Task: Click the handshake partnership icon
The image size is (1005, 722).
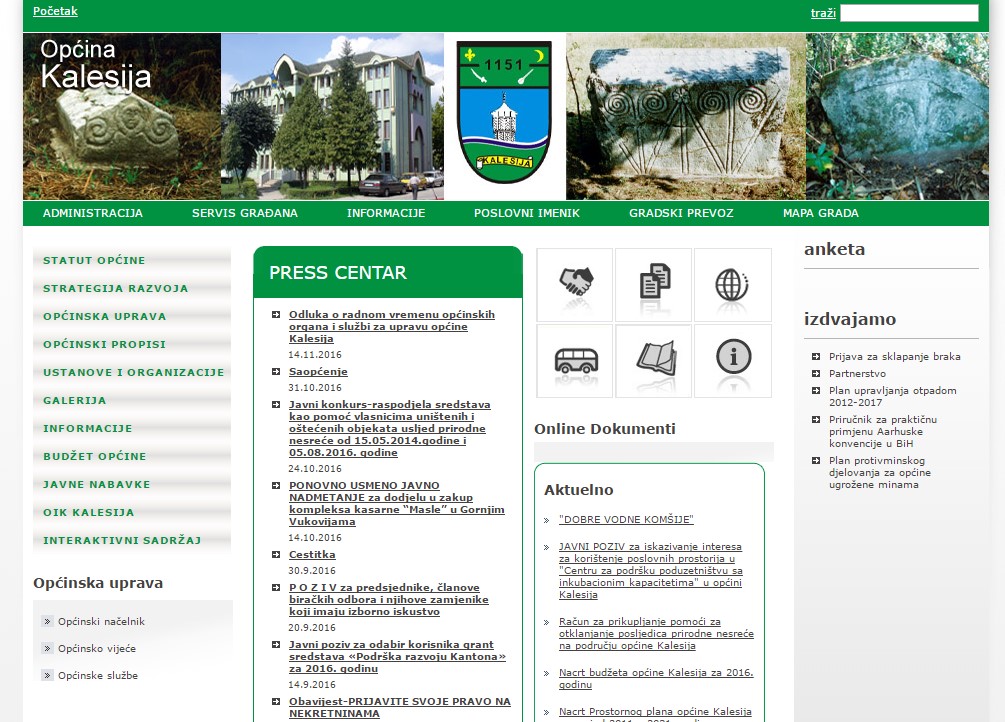Action: coord(574,285)
